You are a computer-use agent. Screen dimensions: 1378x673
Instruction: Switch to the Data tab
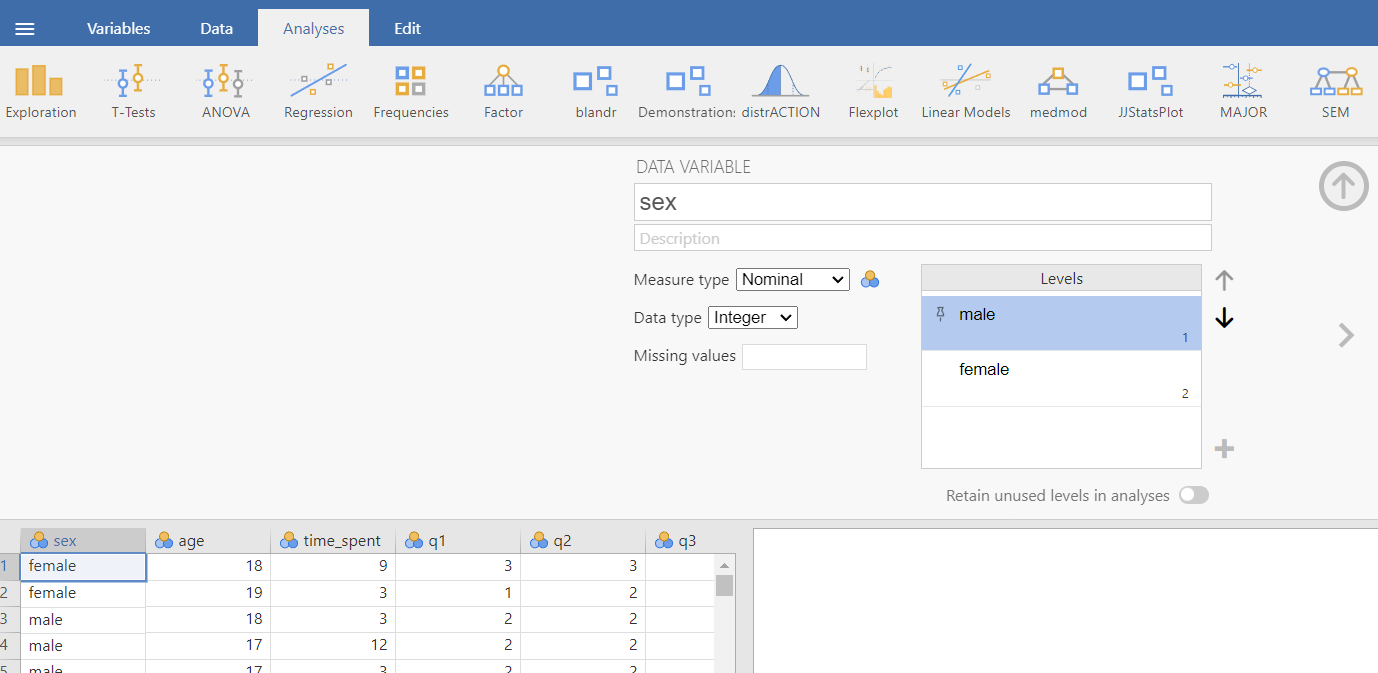point(216,29)
